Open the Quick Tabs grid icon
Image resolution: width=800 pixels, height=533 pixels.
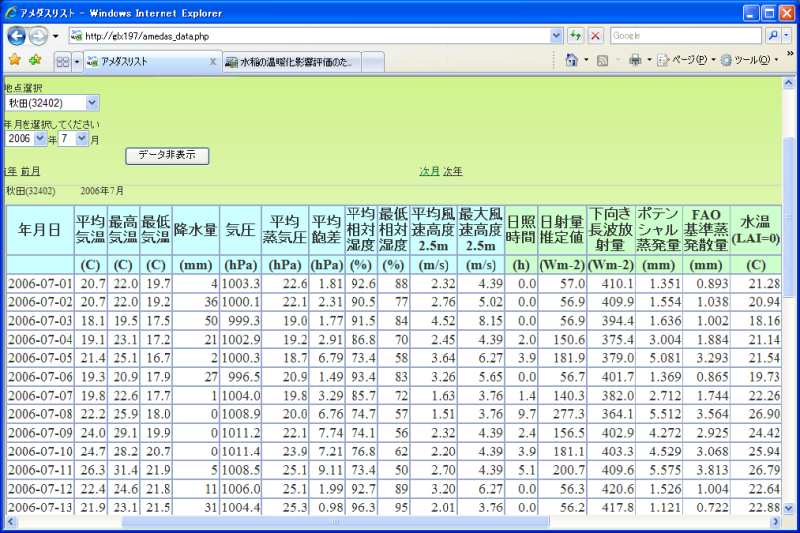tap(62, 62)
